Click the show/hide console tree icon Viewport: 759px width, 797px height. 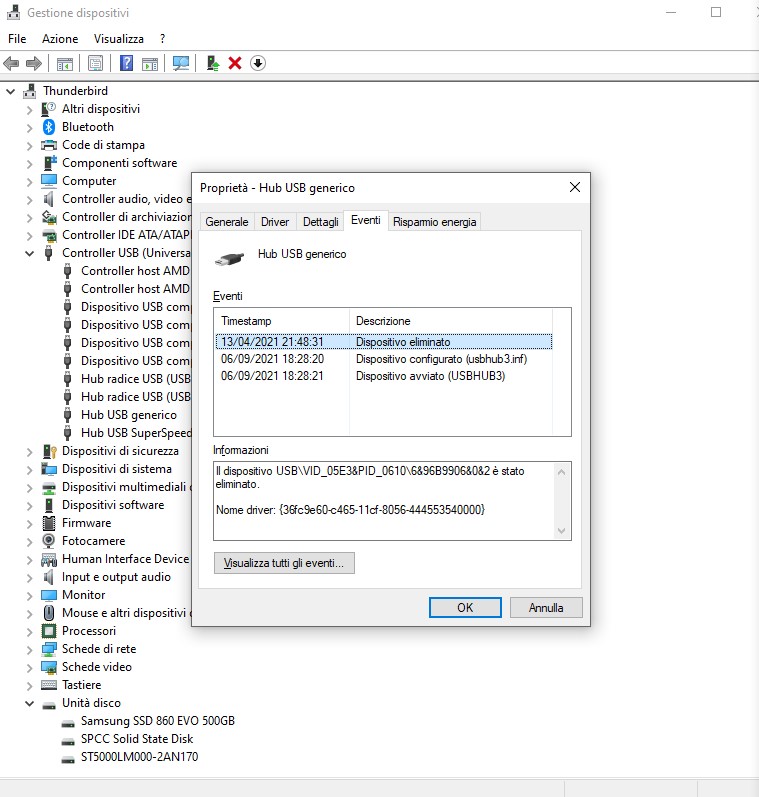coord(65,63)
